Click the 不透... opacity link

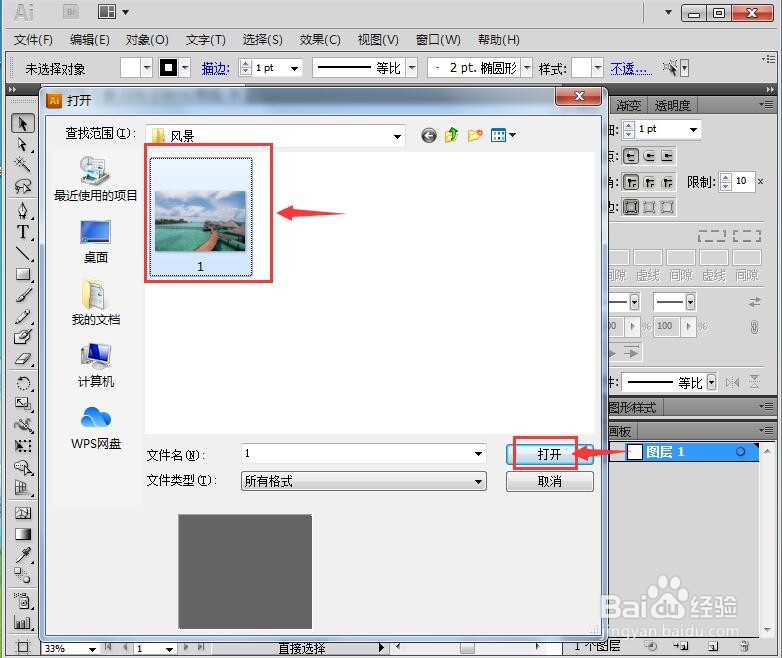(x=631, y=68)
